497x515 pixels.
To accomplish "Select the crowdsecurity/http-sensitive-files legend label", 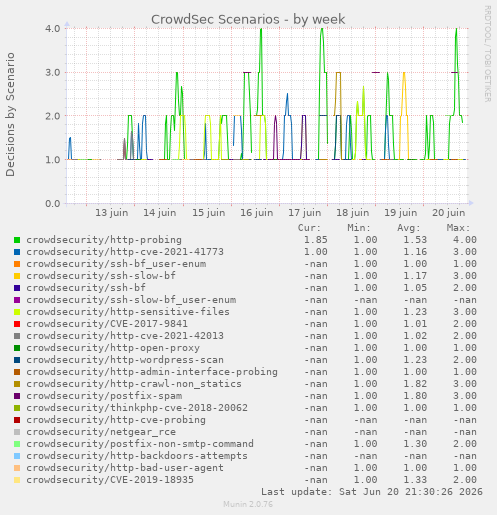I will point(128,312).
